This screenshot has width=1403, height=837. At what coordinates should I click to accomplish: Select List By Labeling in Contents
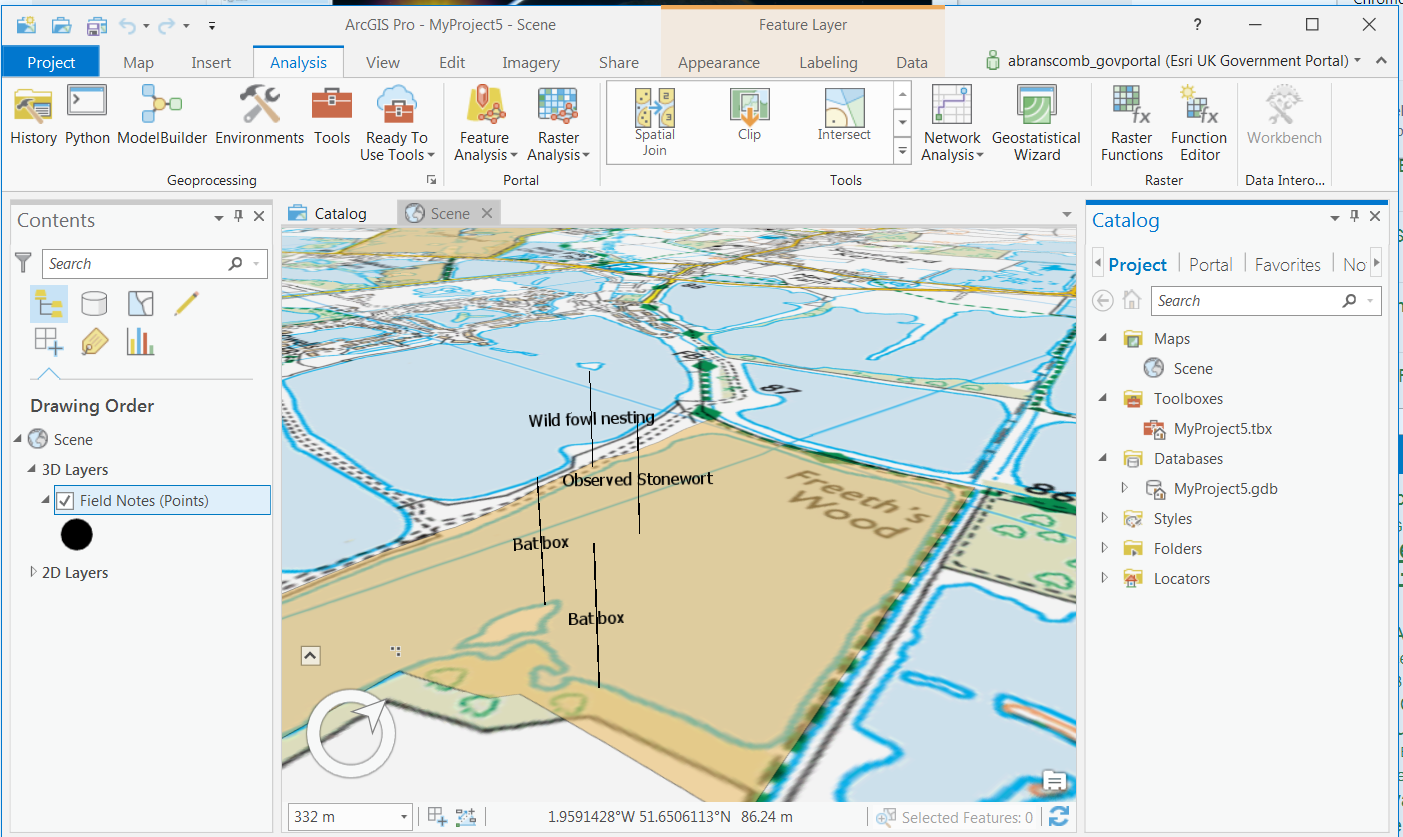[x=94, y=341]
